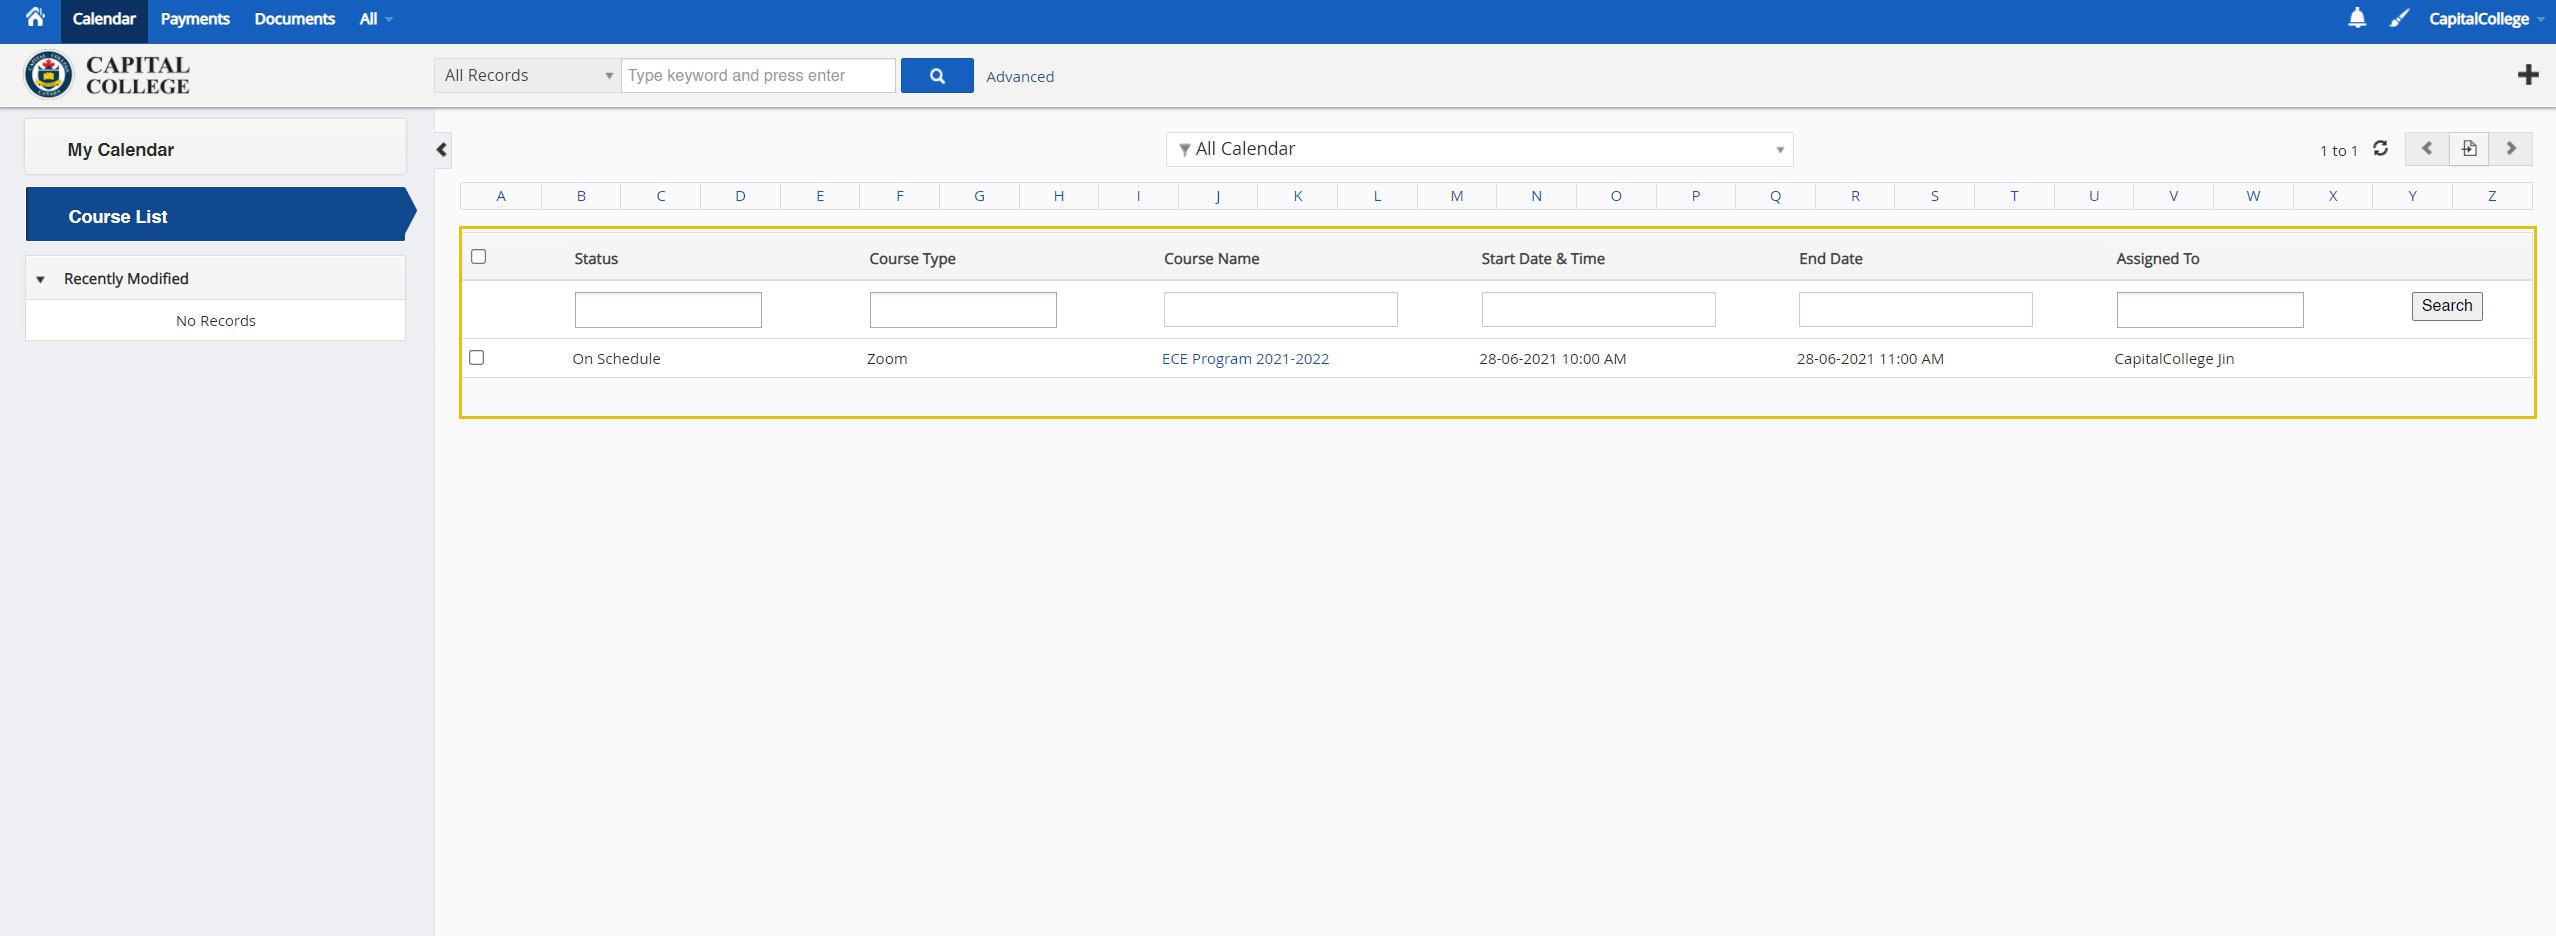Click the Search button in the grid
This screenshot has height=936, width=2556.
click(x=2446, y=306)
